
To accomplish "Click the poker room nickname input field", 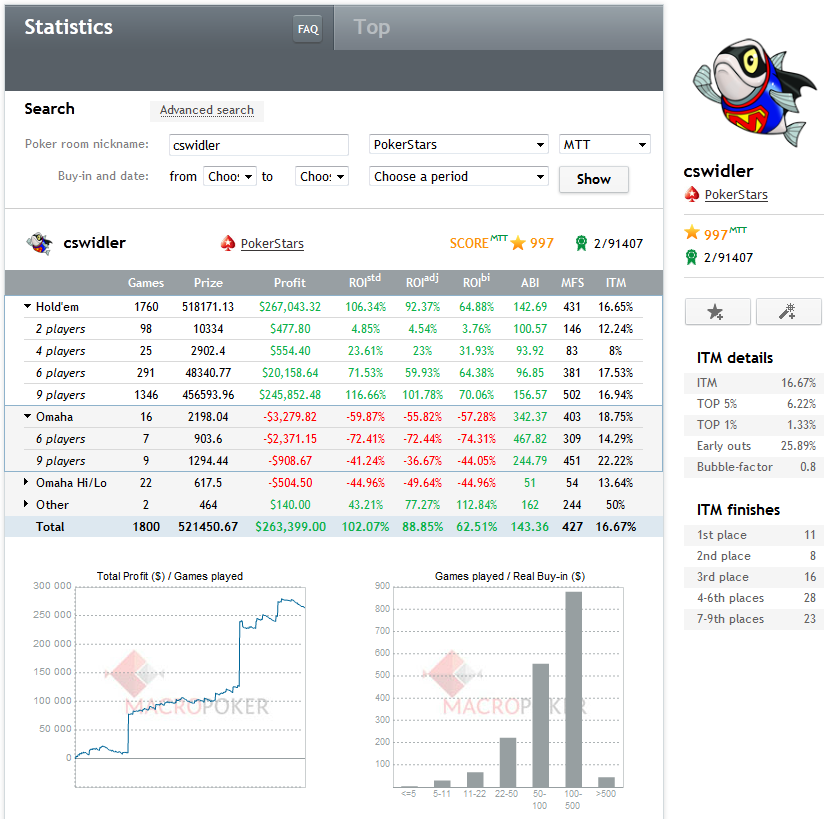I will (258, 145).
